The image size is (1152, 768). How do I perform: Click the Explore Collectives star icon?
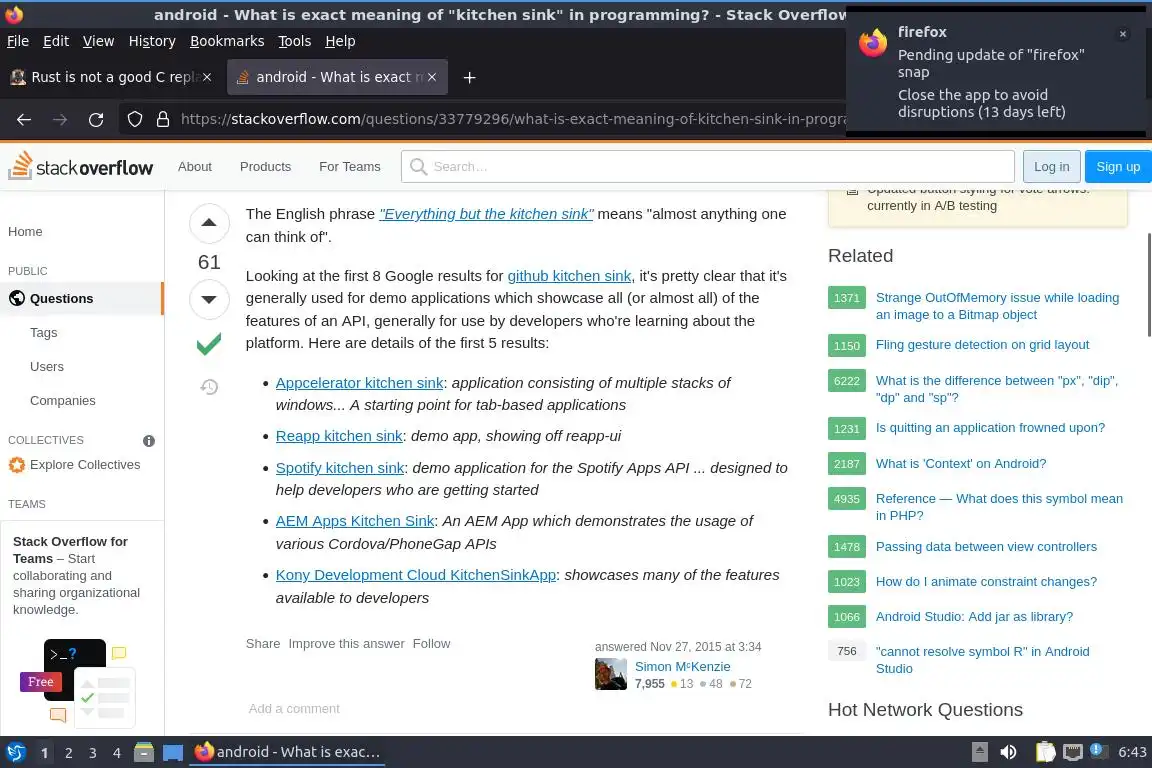coord(17,465)
